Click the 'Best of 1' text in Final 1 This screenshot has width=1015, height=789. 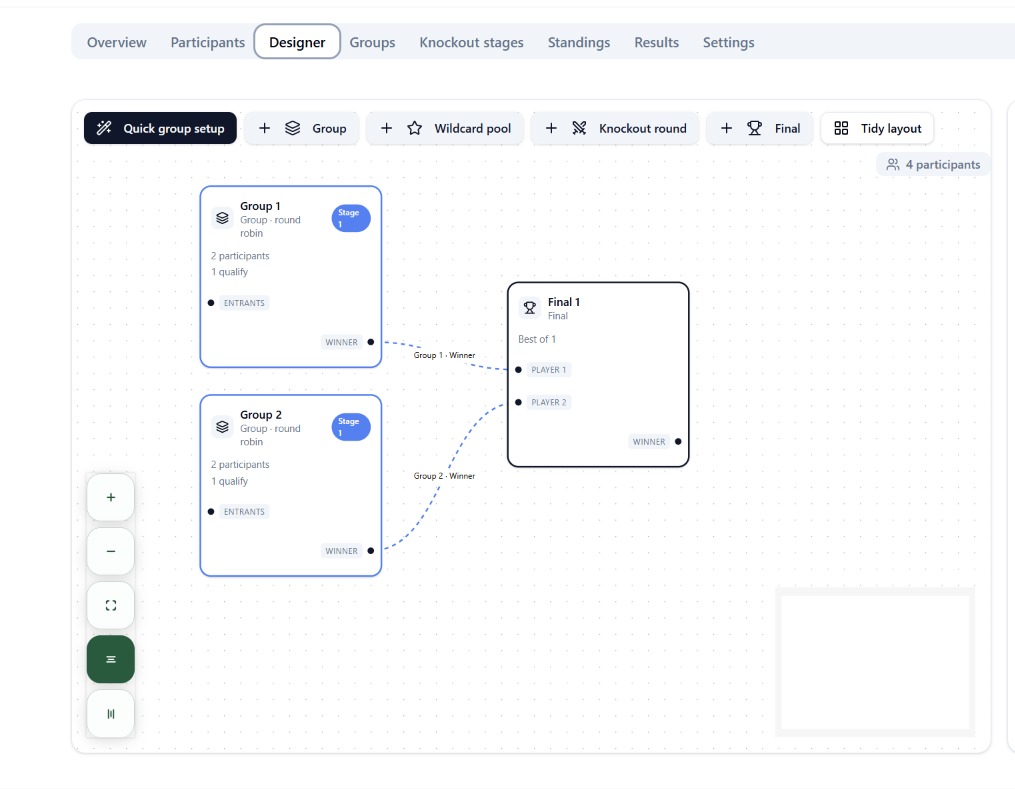point(537,339)
